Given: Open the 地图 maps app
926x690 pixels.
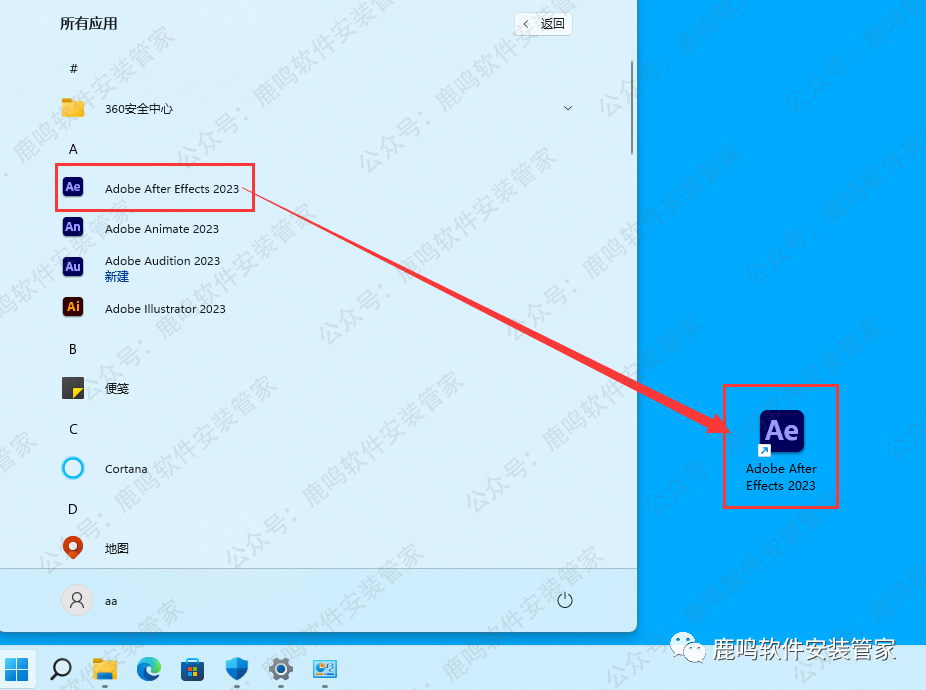Looking at the screenshot, I should (116, 548).
